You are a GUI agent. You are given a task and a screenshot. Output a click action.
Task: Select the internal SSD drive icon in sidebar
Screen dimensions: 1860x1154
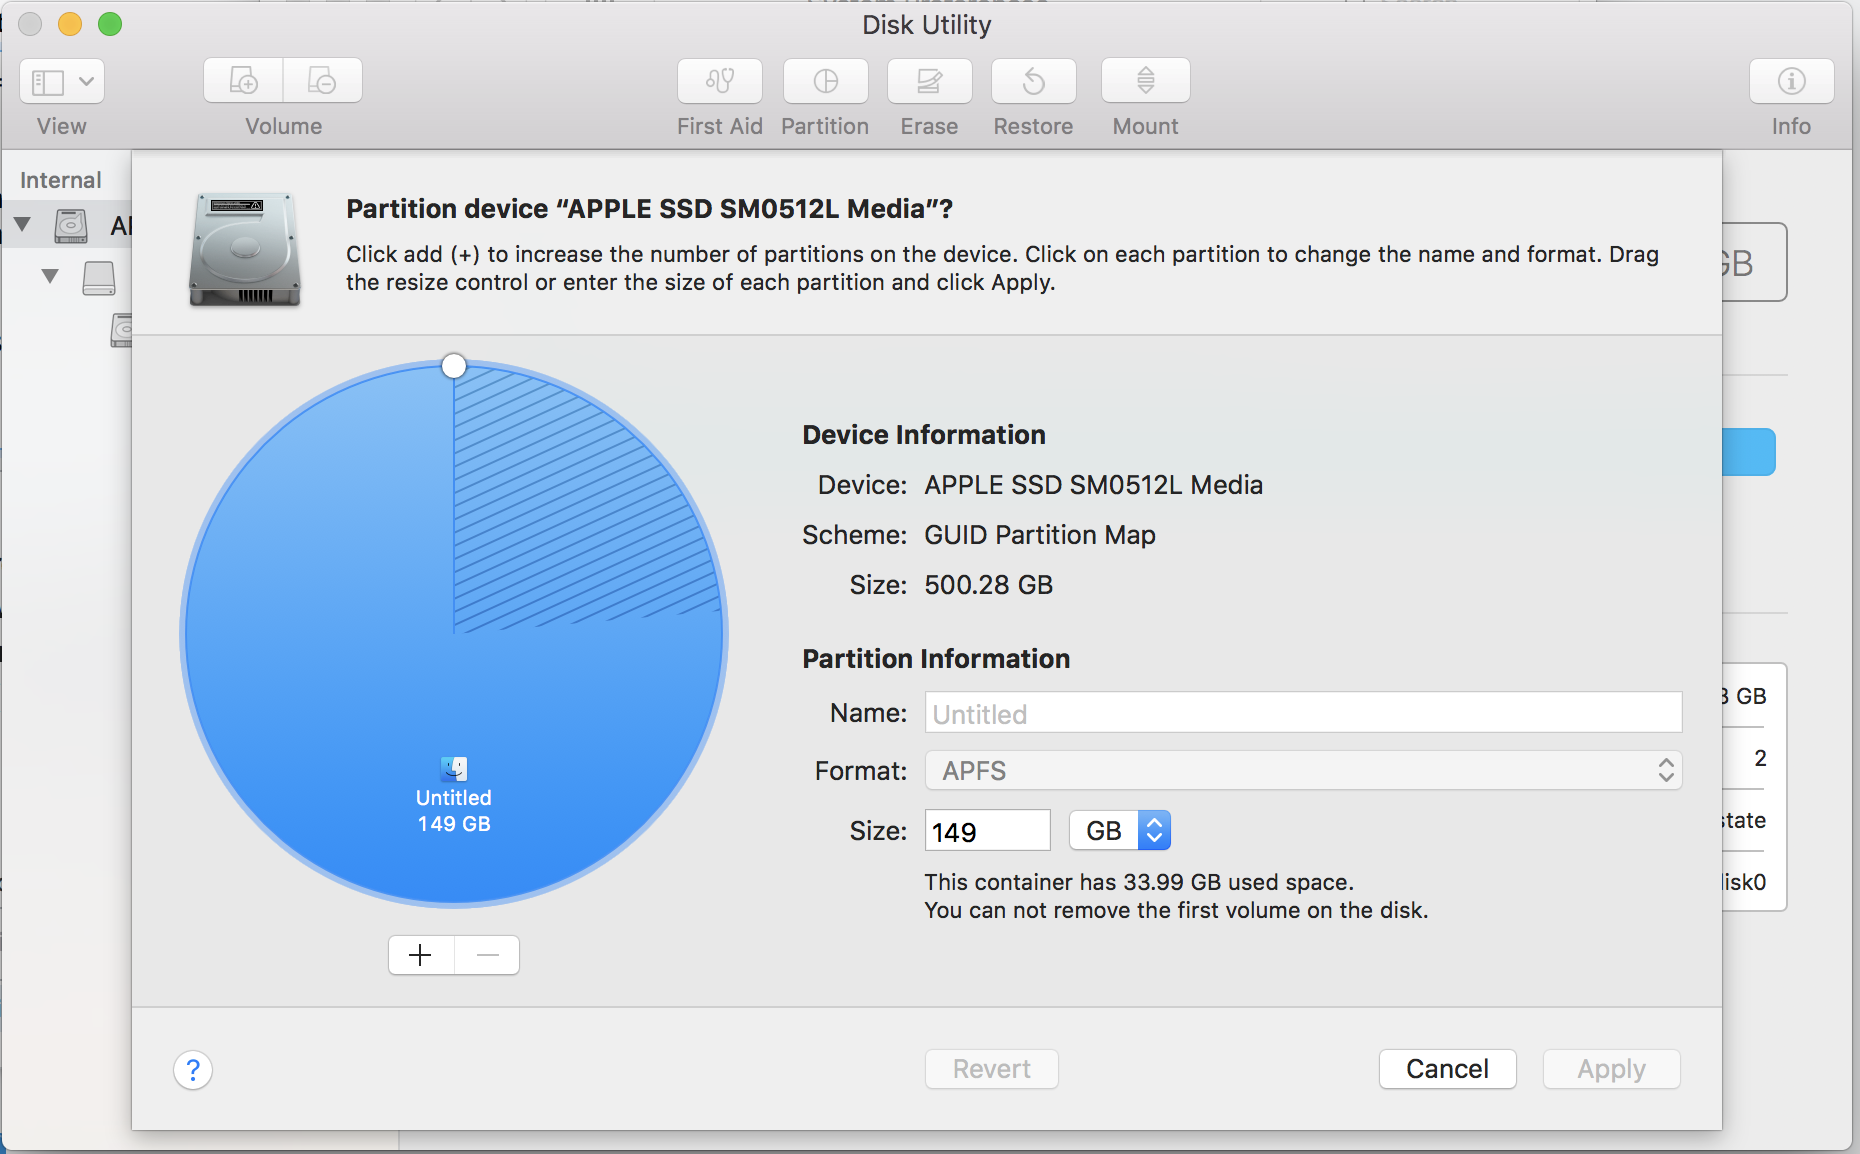(71, 226)
